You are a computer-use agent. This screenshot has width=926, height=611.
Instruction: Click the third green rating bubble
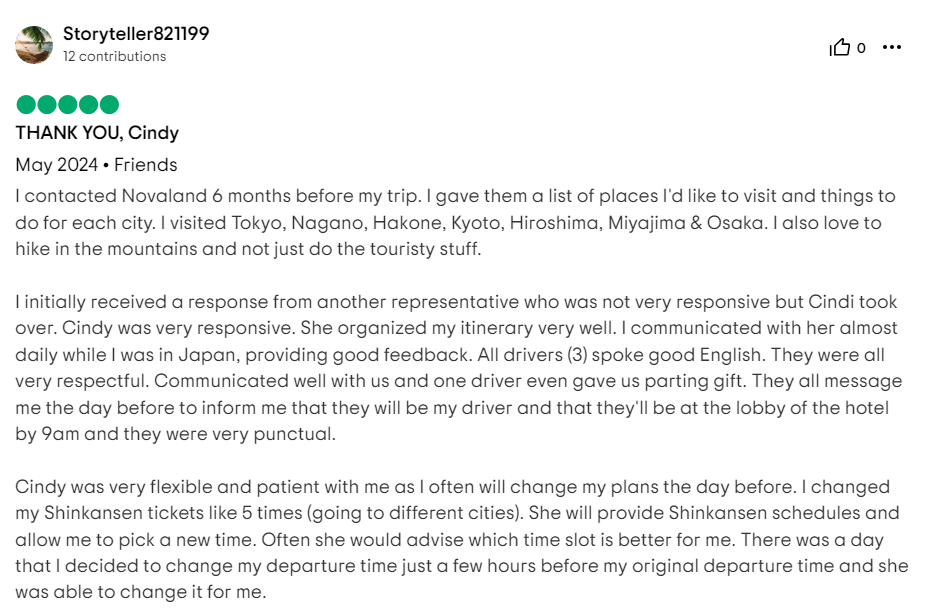[67, 104]
